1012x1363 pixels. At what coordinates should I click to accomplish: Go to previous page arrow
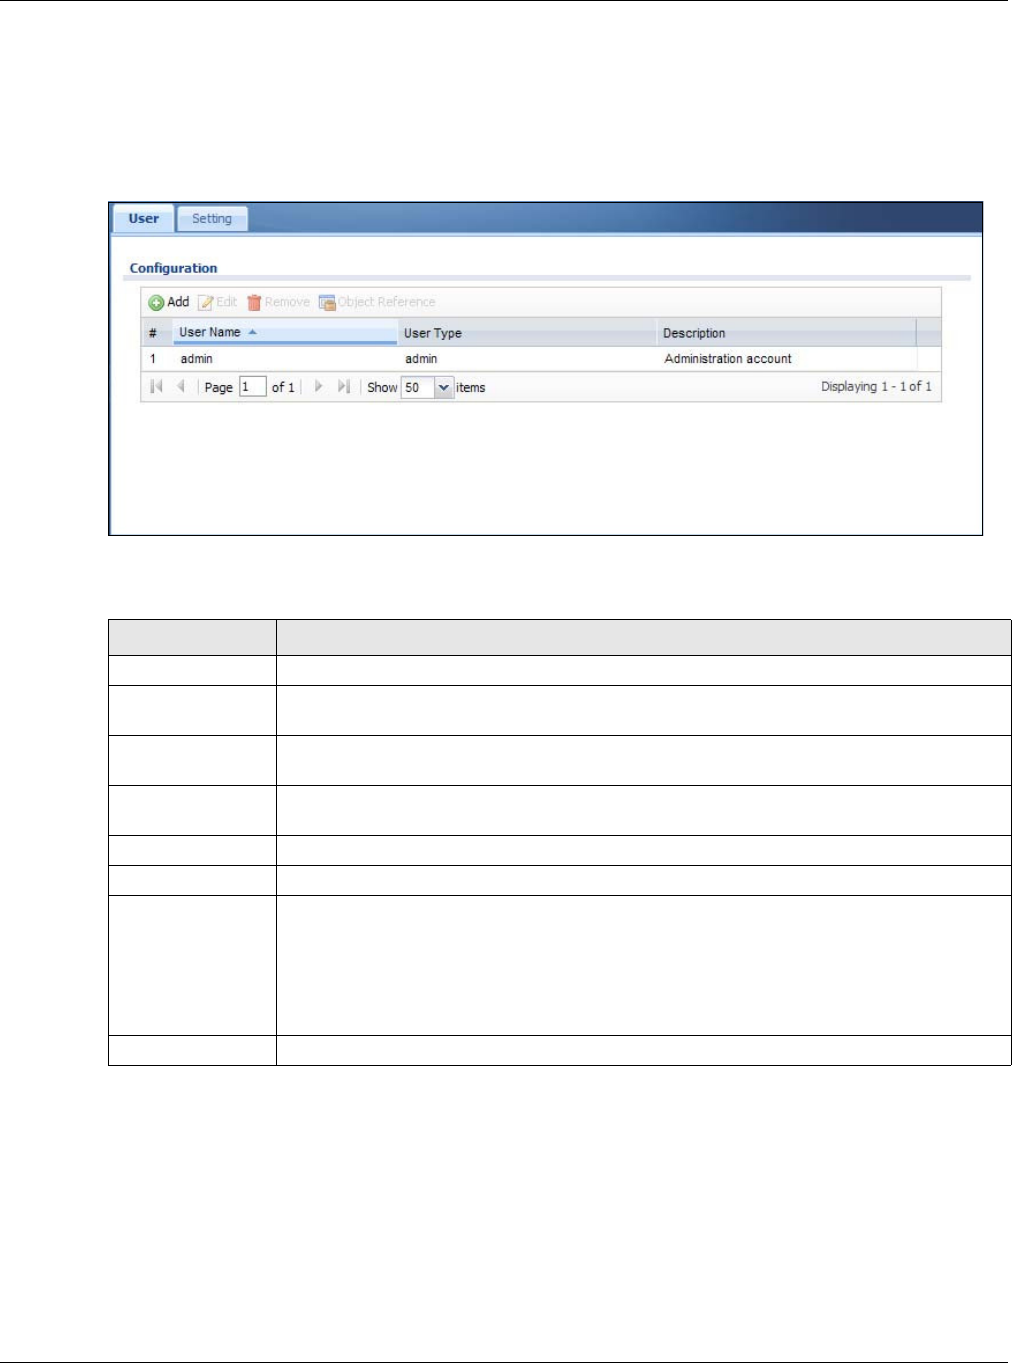[x=181, y=387]
